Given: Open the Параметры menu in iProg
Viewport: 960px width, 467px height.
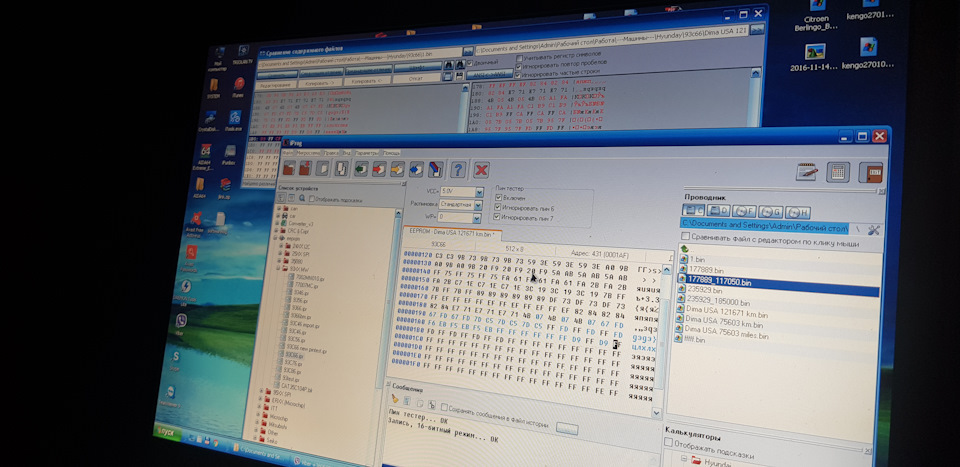Looking at the screenshot, I should coord(367,152).
